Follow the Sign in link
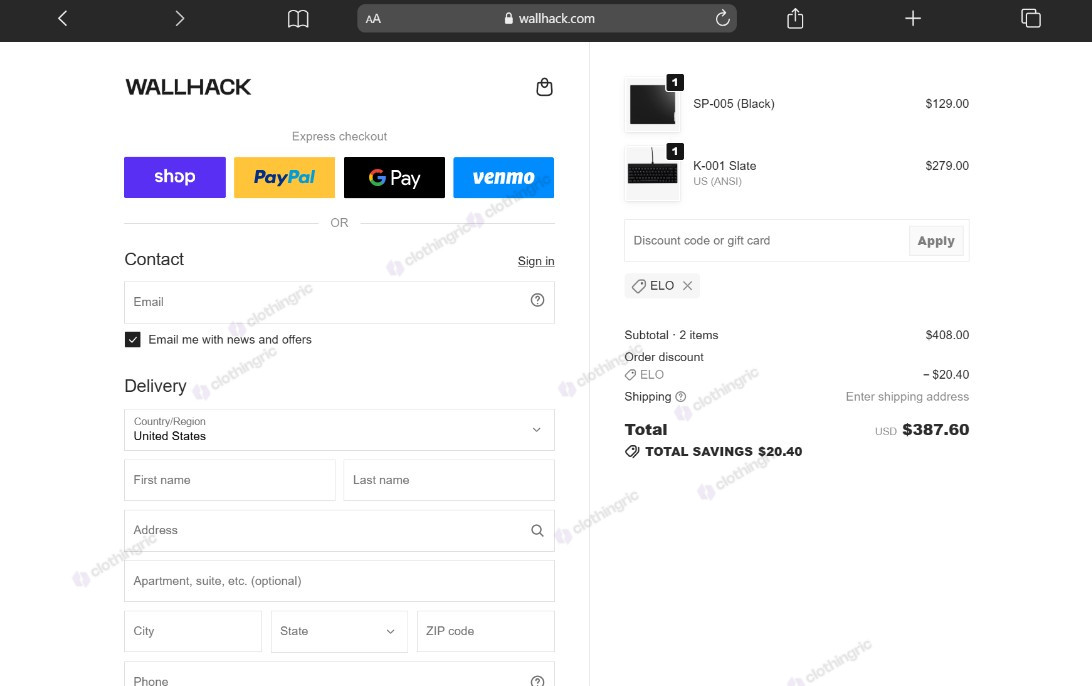This screenshot has width=1092, height=686. click(536, 261)
